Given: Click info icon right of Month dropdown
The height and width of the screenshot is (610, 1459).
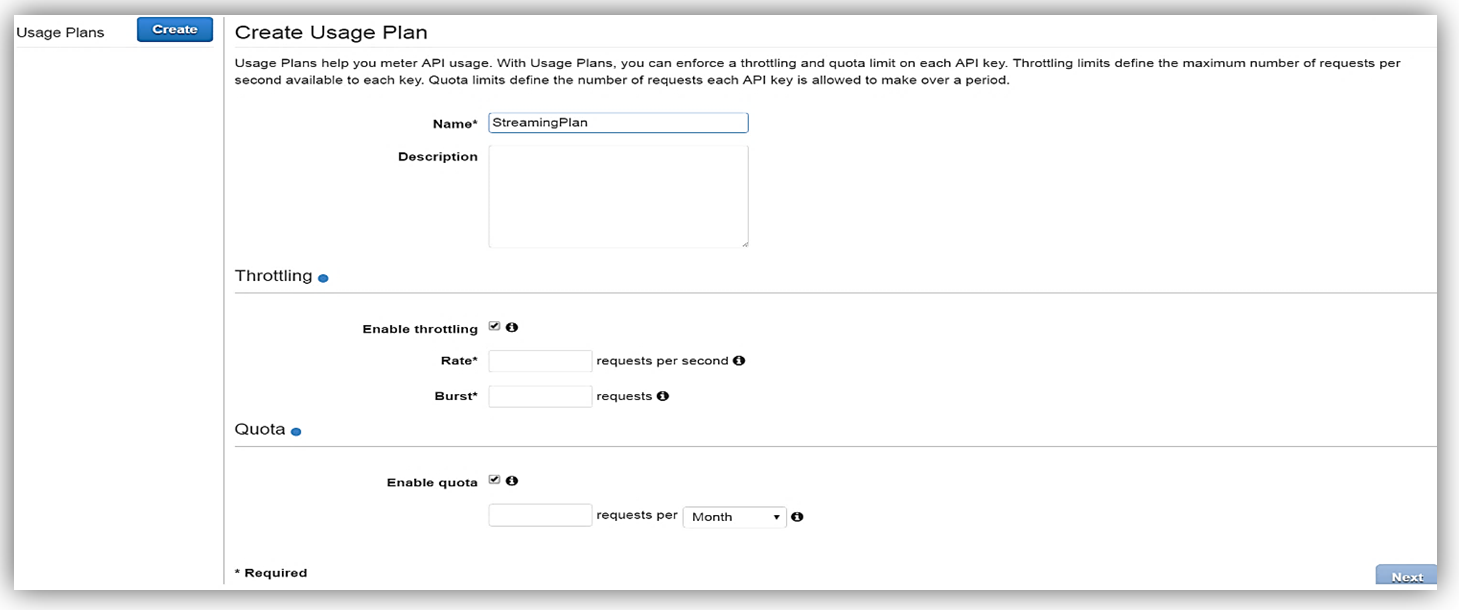Looking at the screenshot, I should tap(797, 517).
